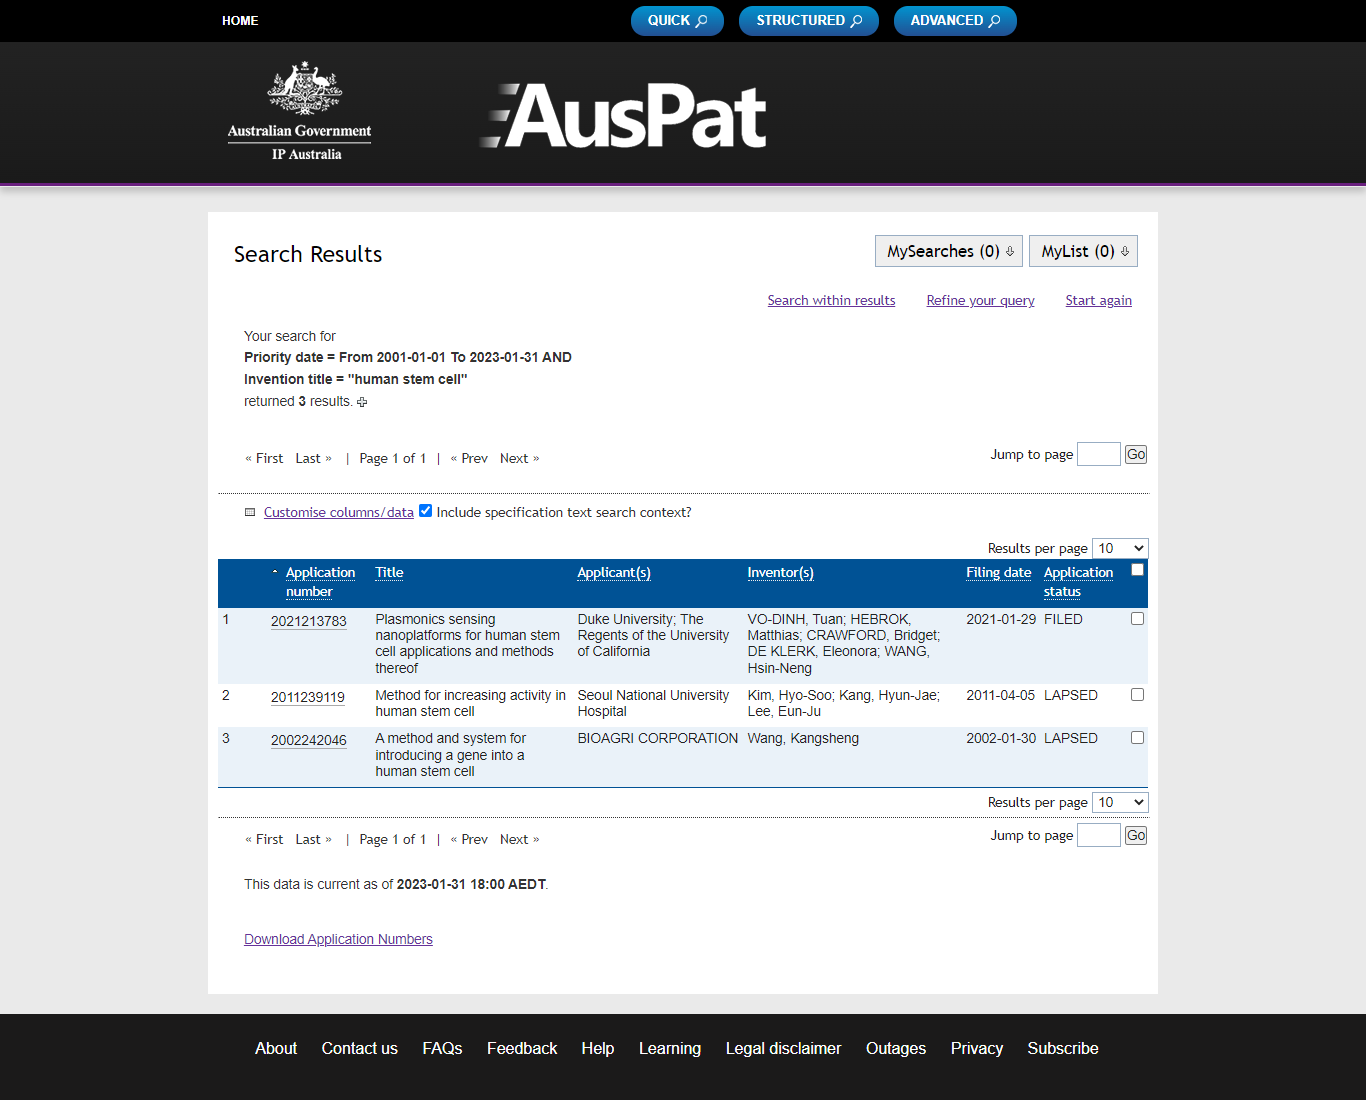Click the Australian Government IP Australia logo
This screenshot has width=1366, height=1100.
coord(299,111)
